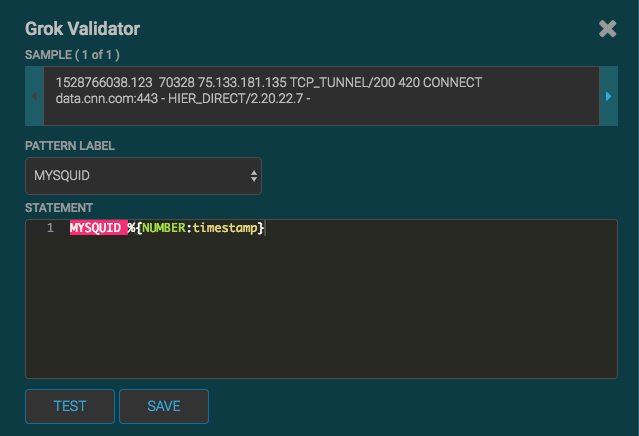
Task: Open the MYSQUID pattern label dropdown
Action: pos(143,176)
